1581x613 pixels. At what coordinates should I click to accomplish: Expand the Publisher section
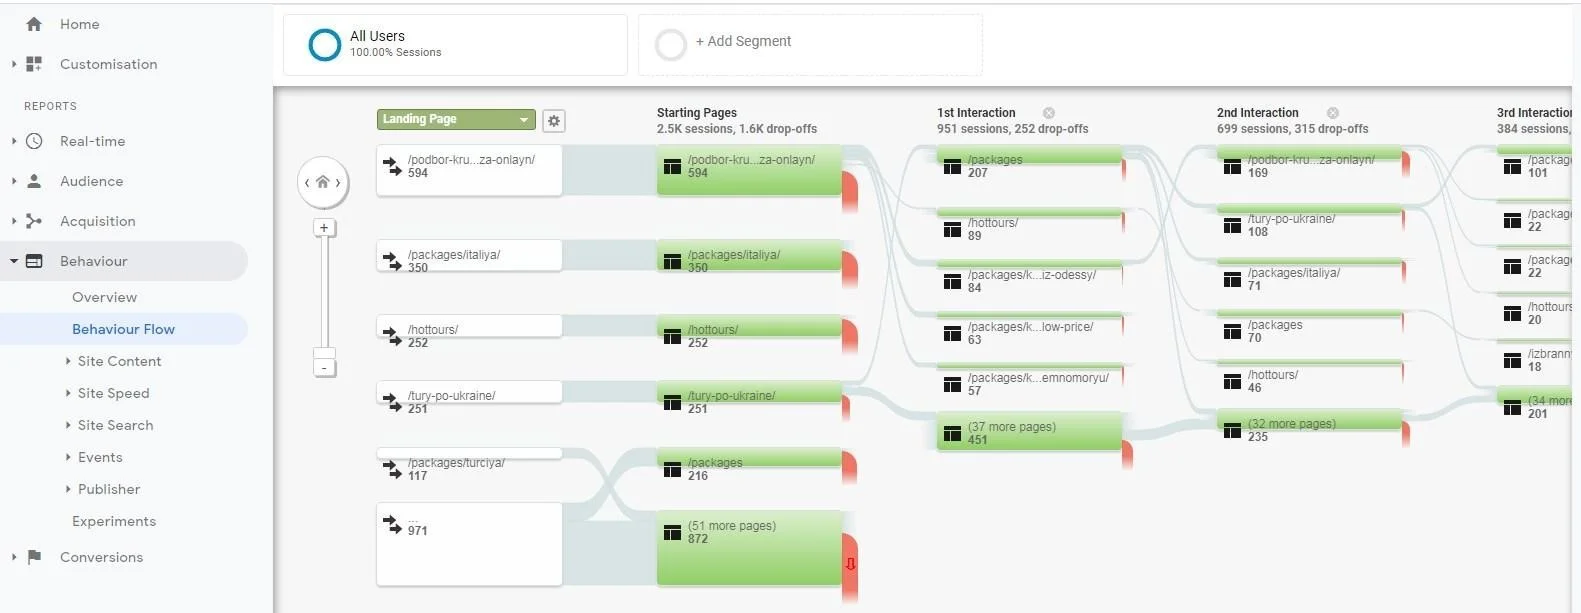pos(108,489)
